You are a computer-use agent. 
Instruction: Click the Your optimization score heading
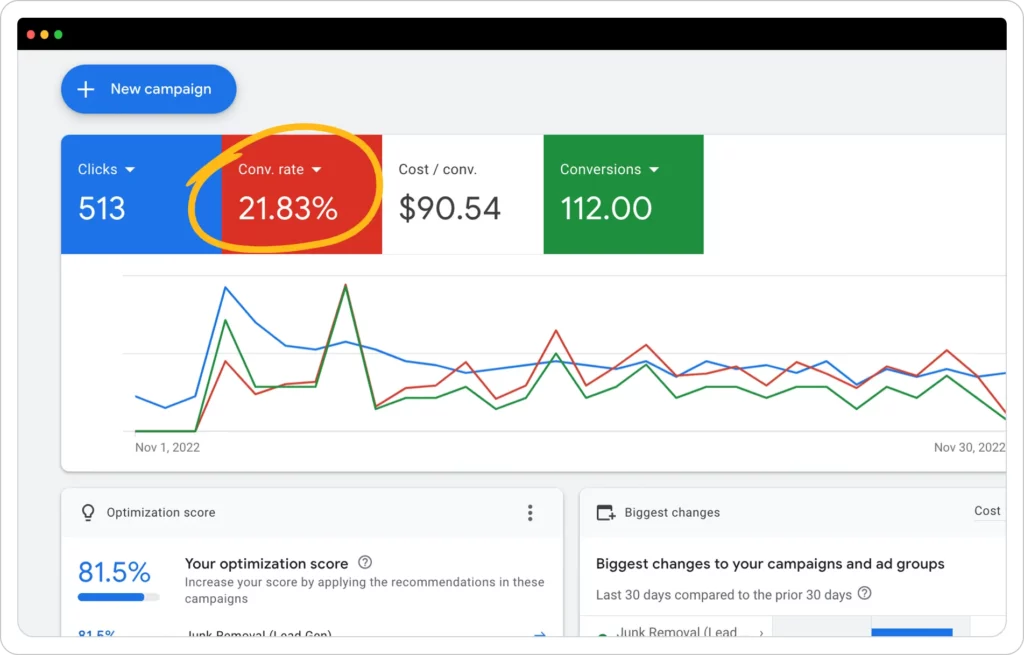pyautogui.click(x=266, y=564)
